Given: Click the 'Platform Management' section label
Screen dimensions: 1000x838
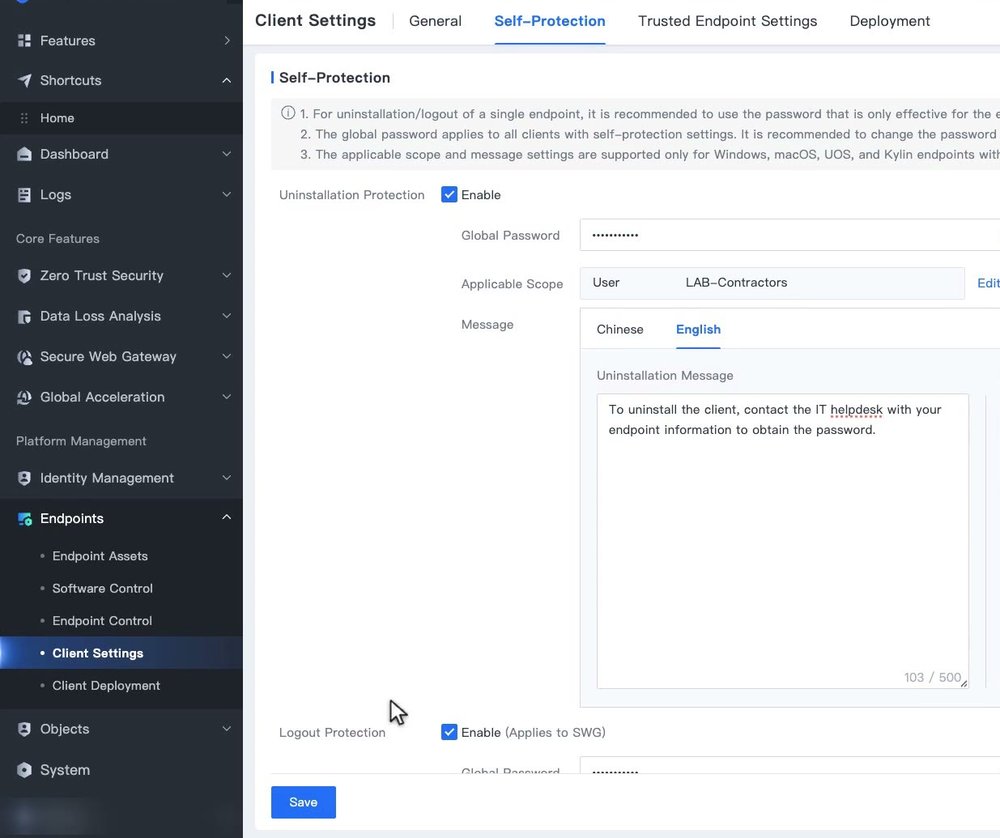Looking at the screenshot, I should point(81,441).
